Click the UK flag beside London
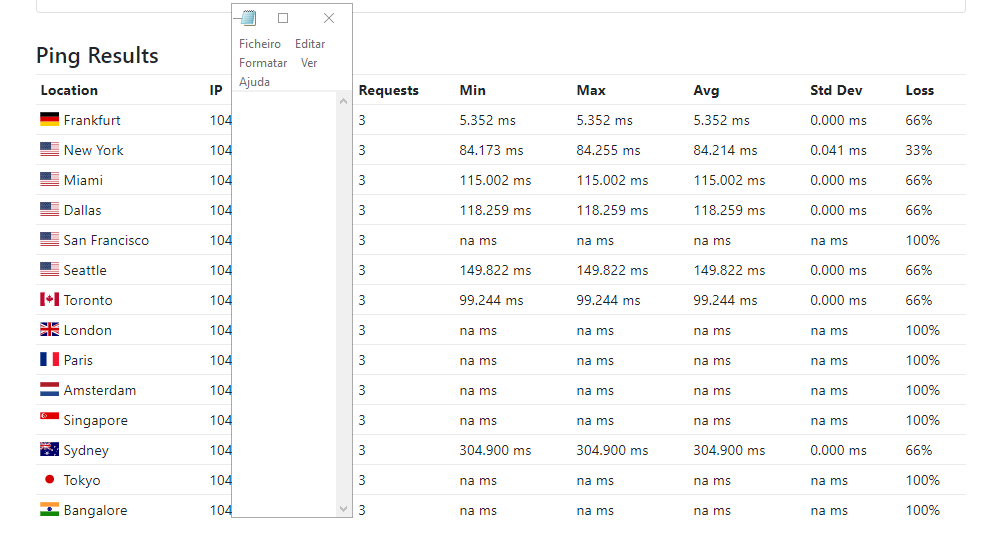 [49, 330]
